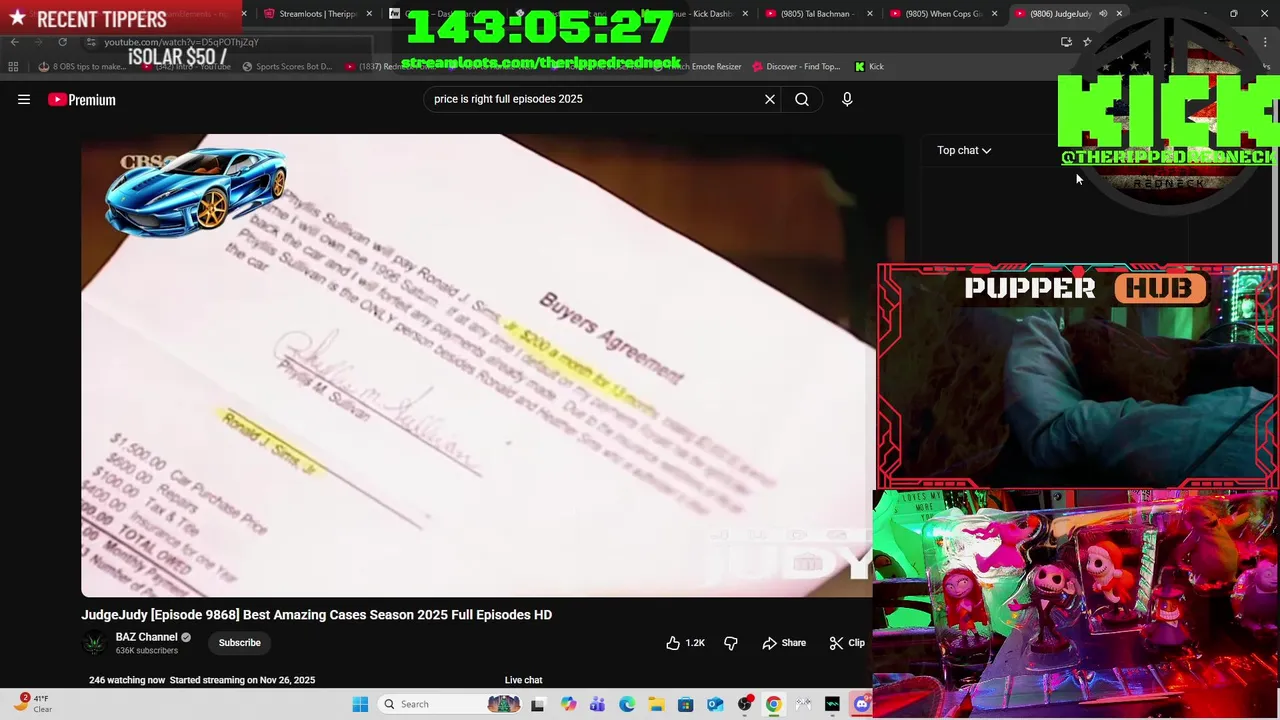Pause the video by clicking the player
Screen dimensions: 1280x720
[x=477, y=365]
